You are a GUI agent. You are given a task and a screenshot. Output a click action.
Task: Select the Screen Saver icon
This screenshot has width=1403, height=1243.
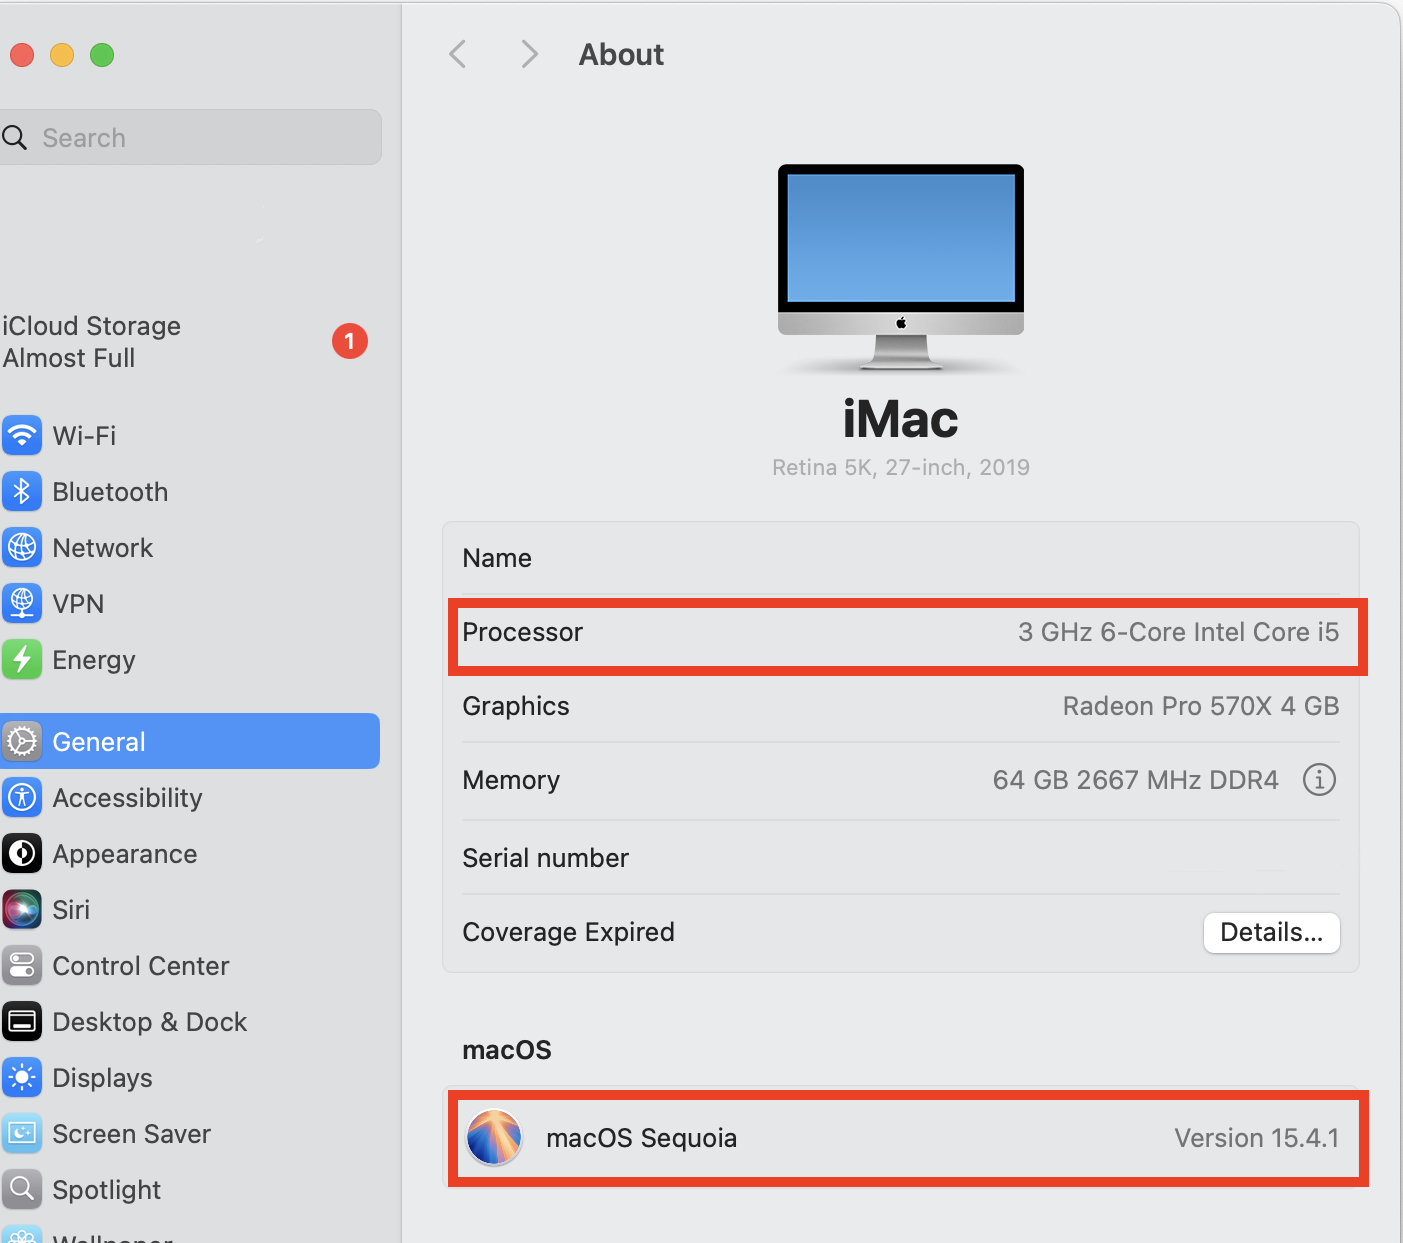(x=22, y=1133)
